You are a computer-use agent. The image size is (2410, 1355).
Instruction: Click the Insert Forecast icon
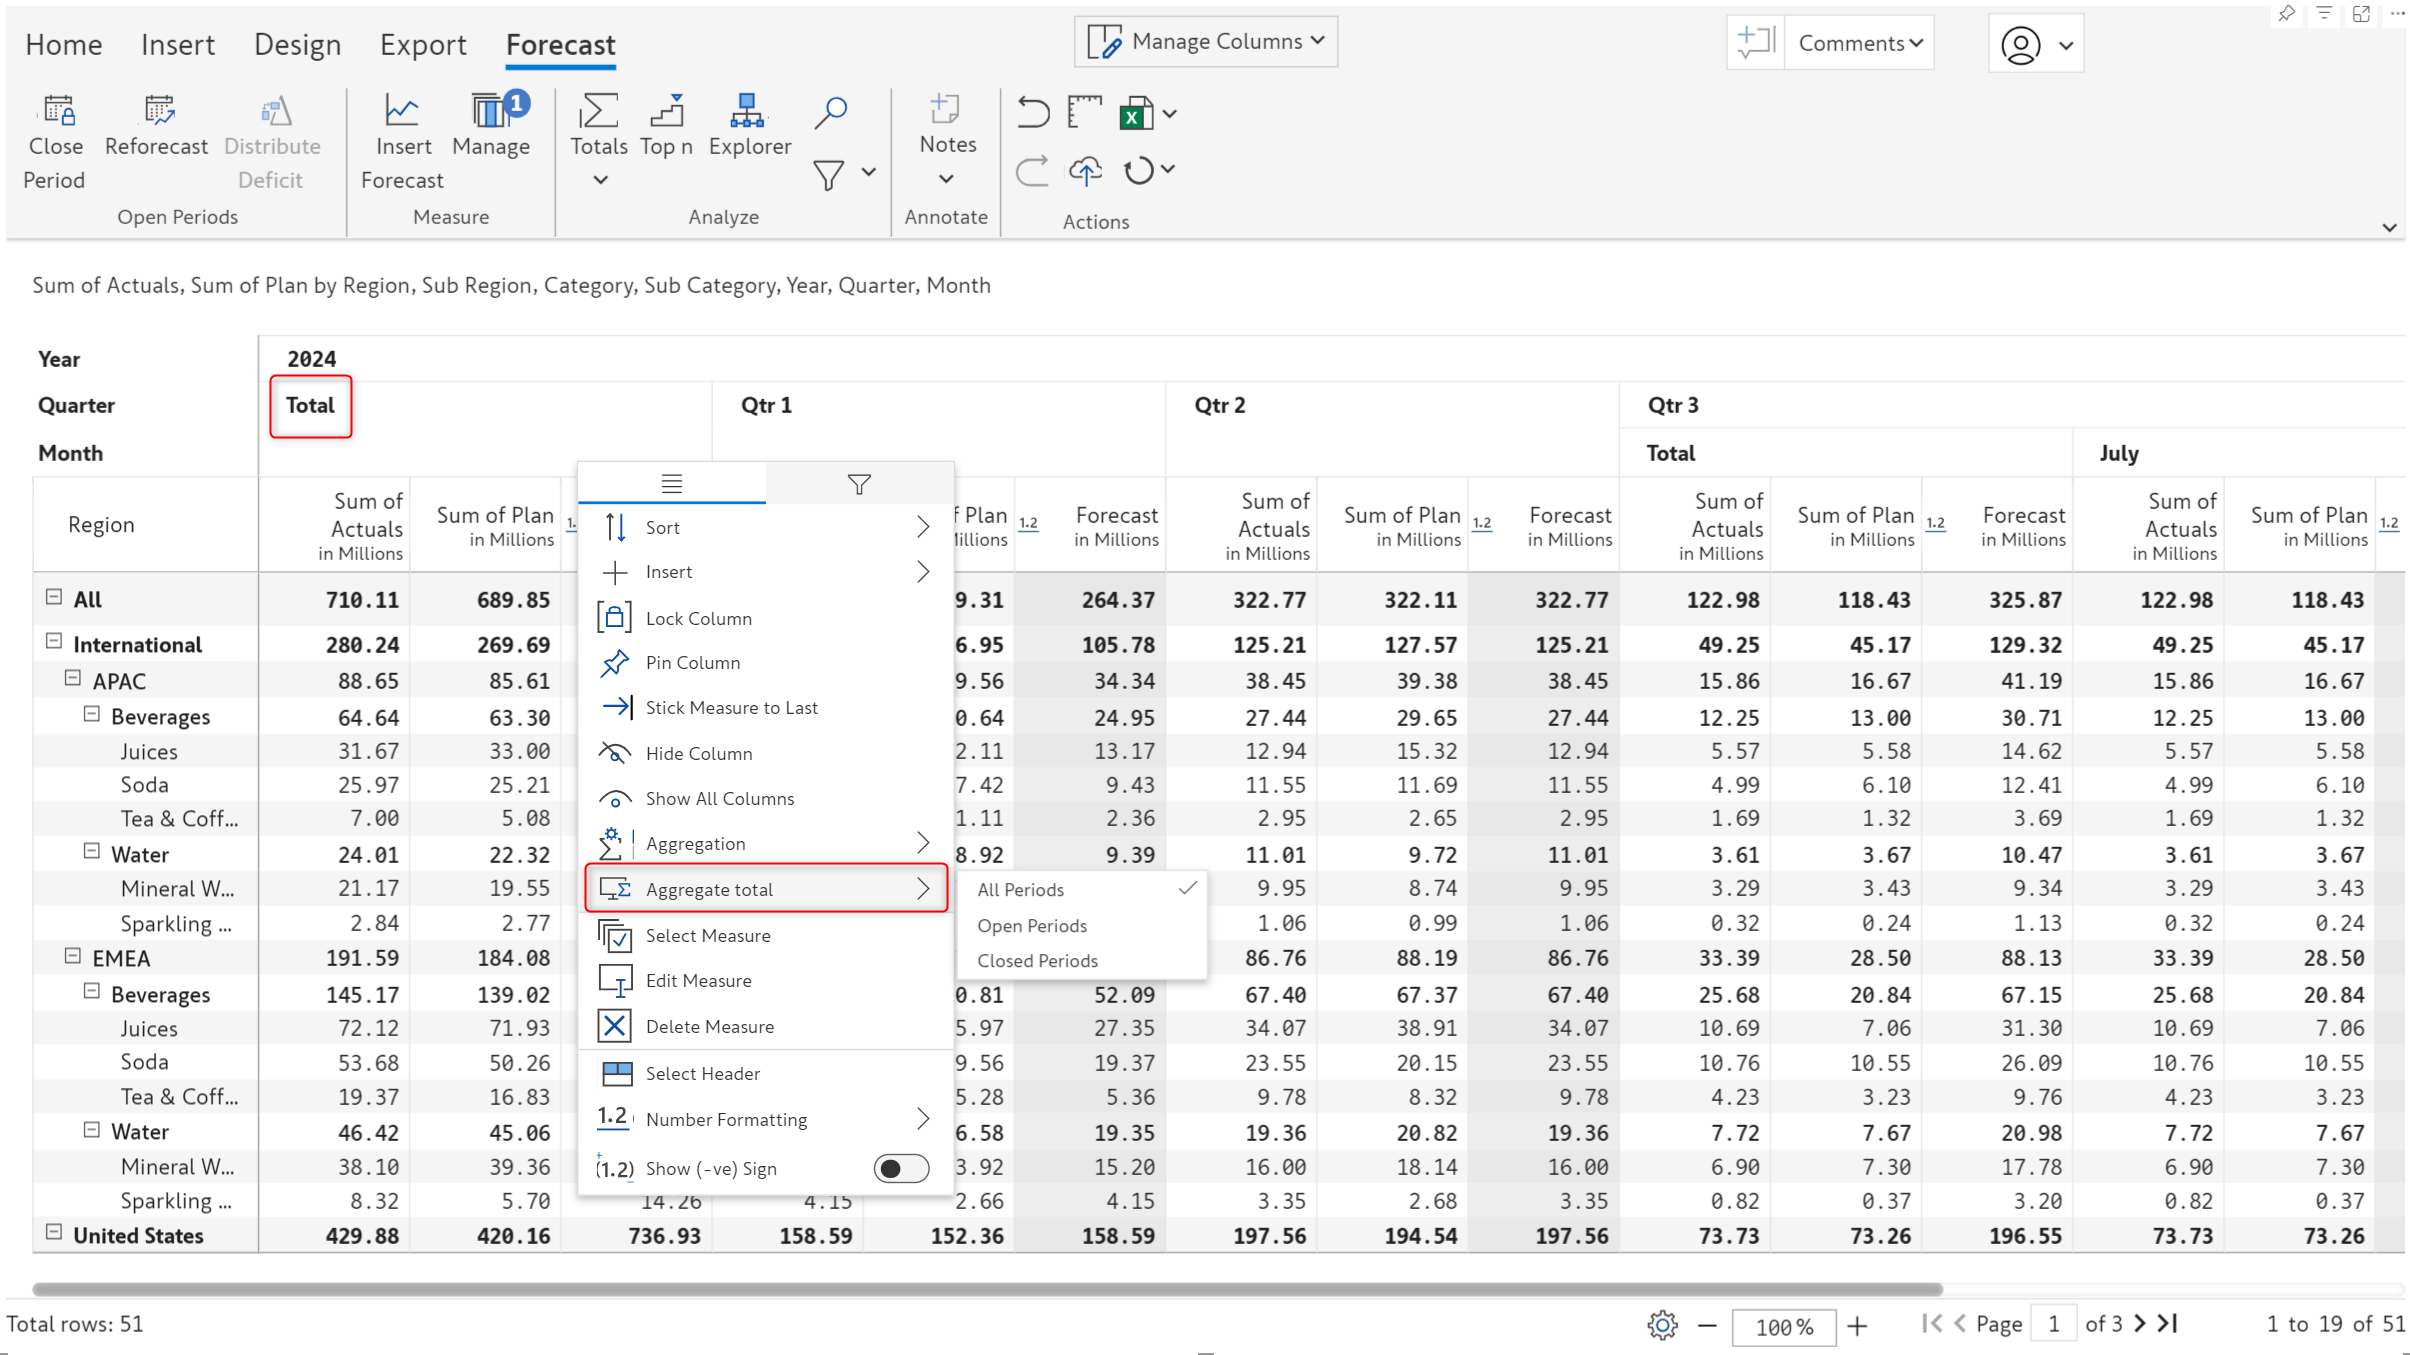pyautogui.click(x=402, y=111)
